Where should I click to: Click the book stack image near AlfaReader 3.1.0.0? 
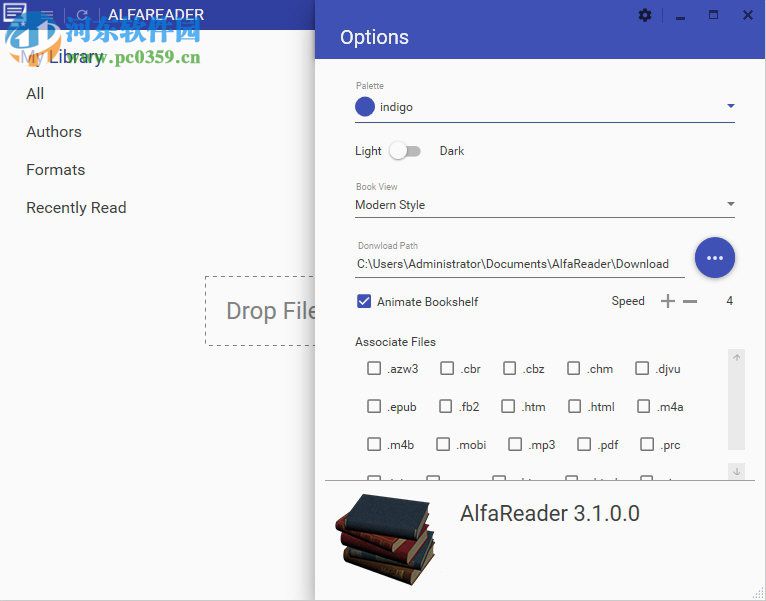point(384,539)
